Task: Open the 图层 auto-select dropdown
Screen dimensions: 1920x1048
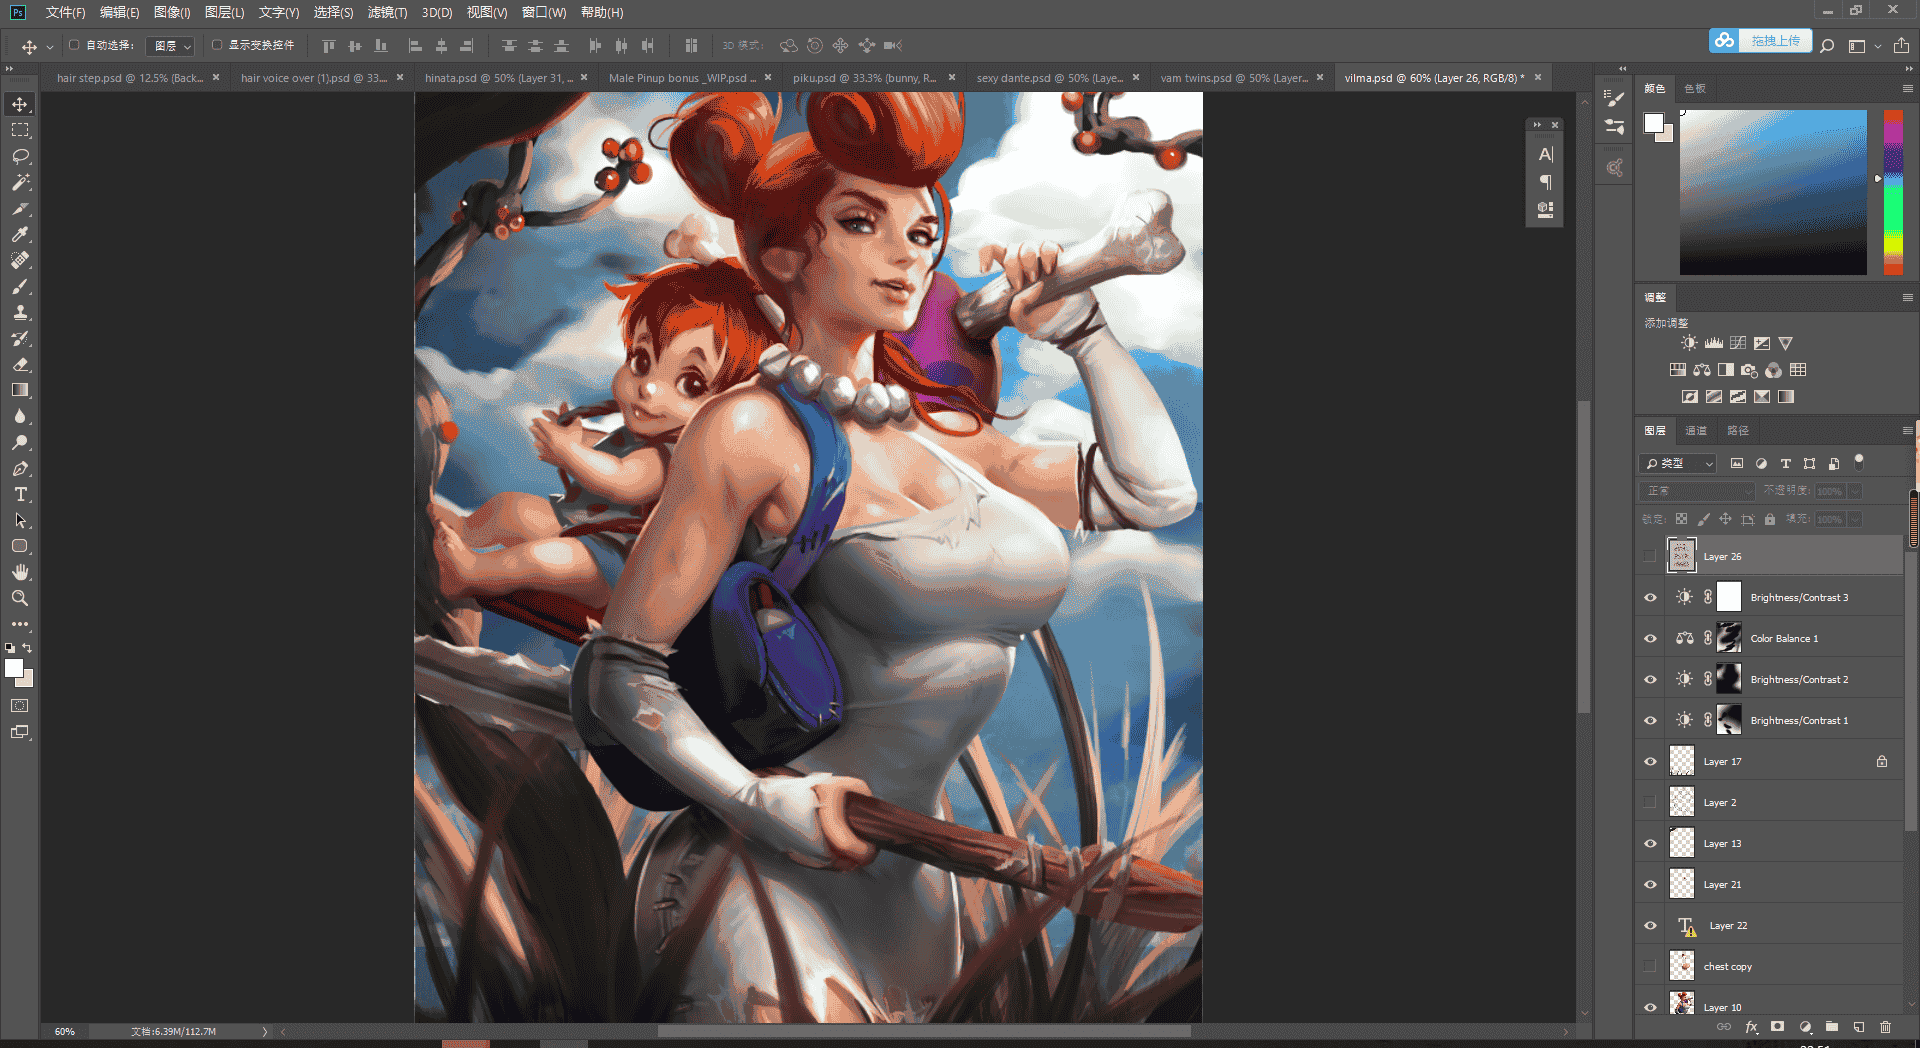Action: (171, 46)
